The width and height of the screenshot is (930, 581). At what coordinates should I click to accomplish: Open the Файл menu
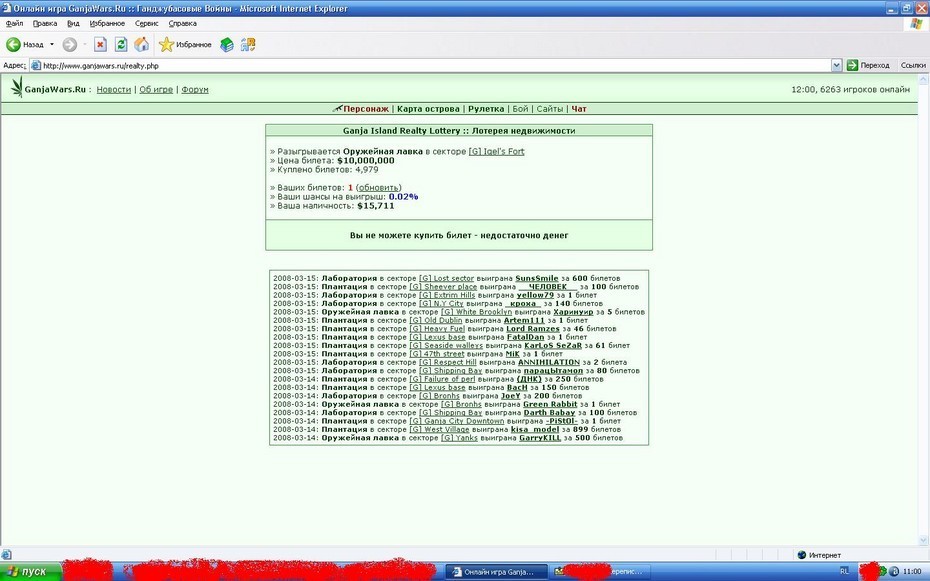14,24
